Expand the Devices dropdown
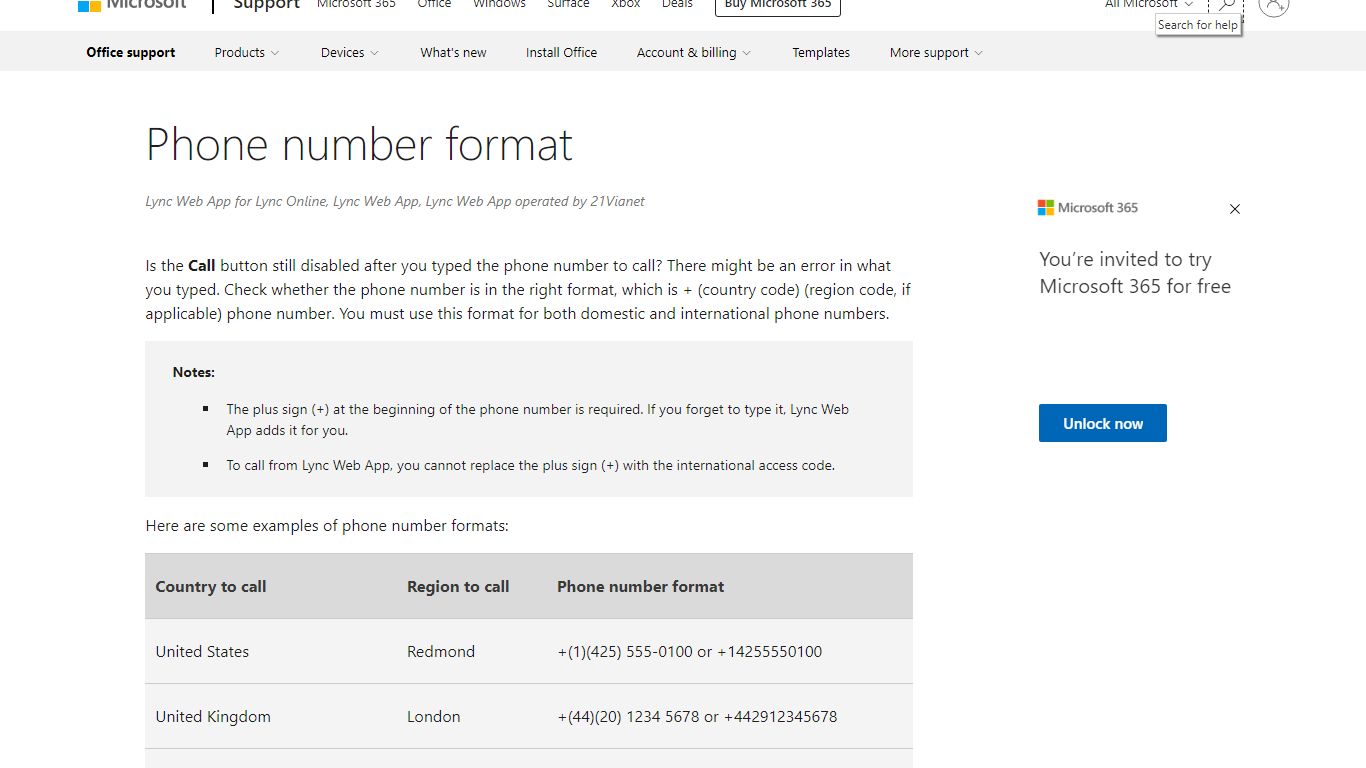Image resolution: width=1366 pixels, height=768 pixels. click(x=349, y=52)
